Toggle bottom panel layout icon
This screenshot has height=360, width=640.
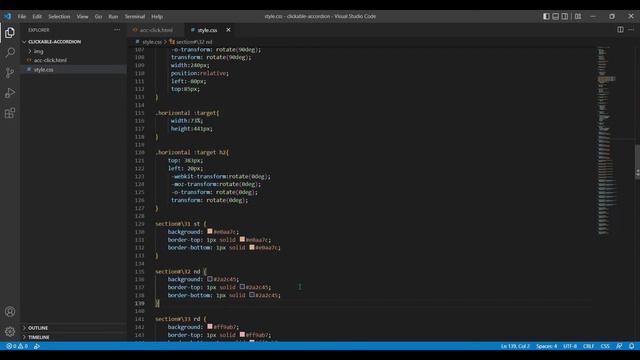coord(556,16)
